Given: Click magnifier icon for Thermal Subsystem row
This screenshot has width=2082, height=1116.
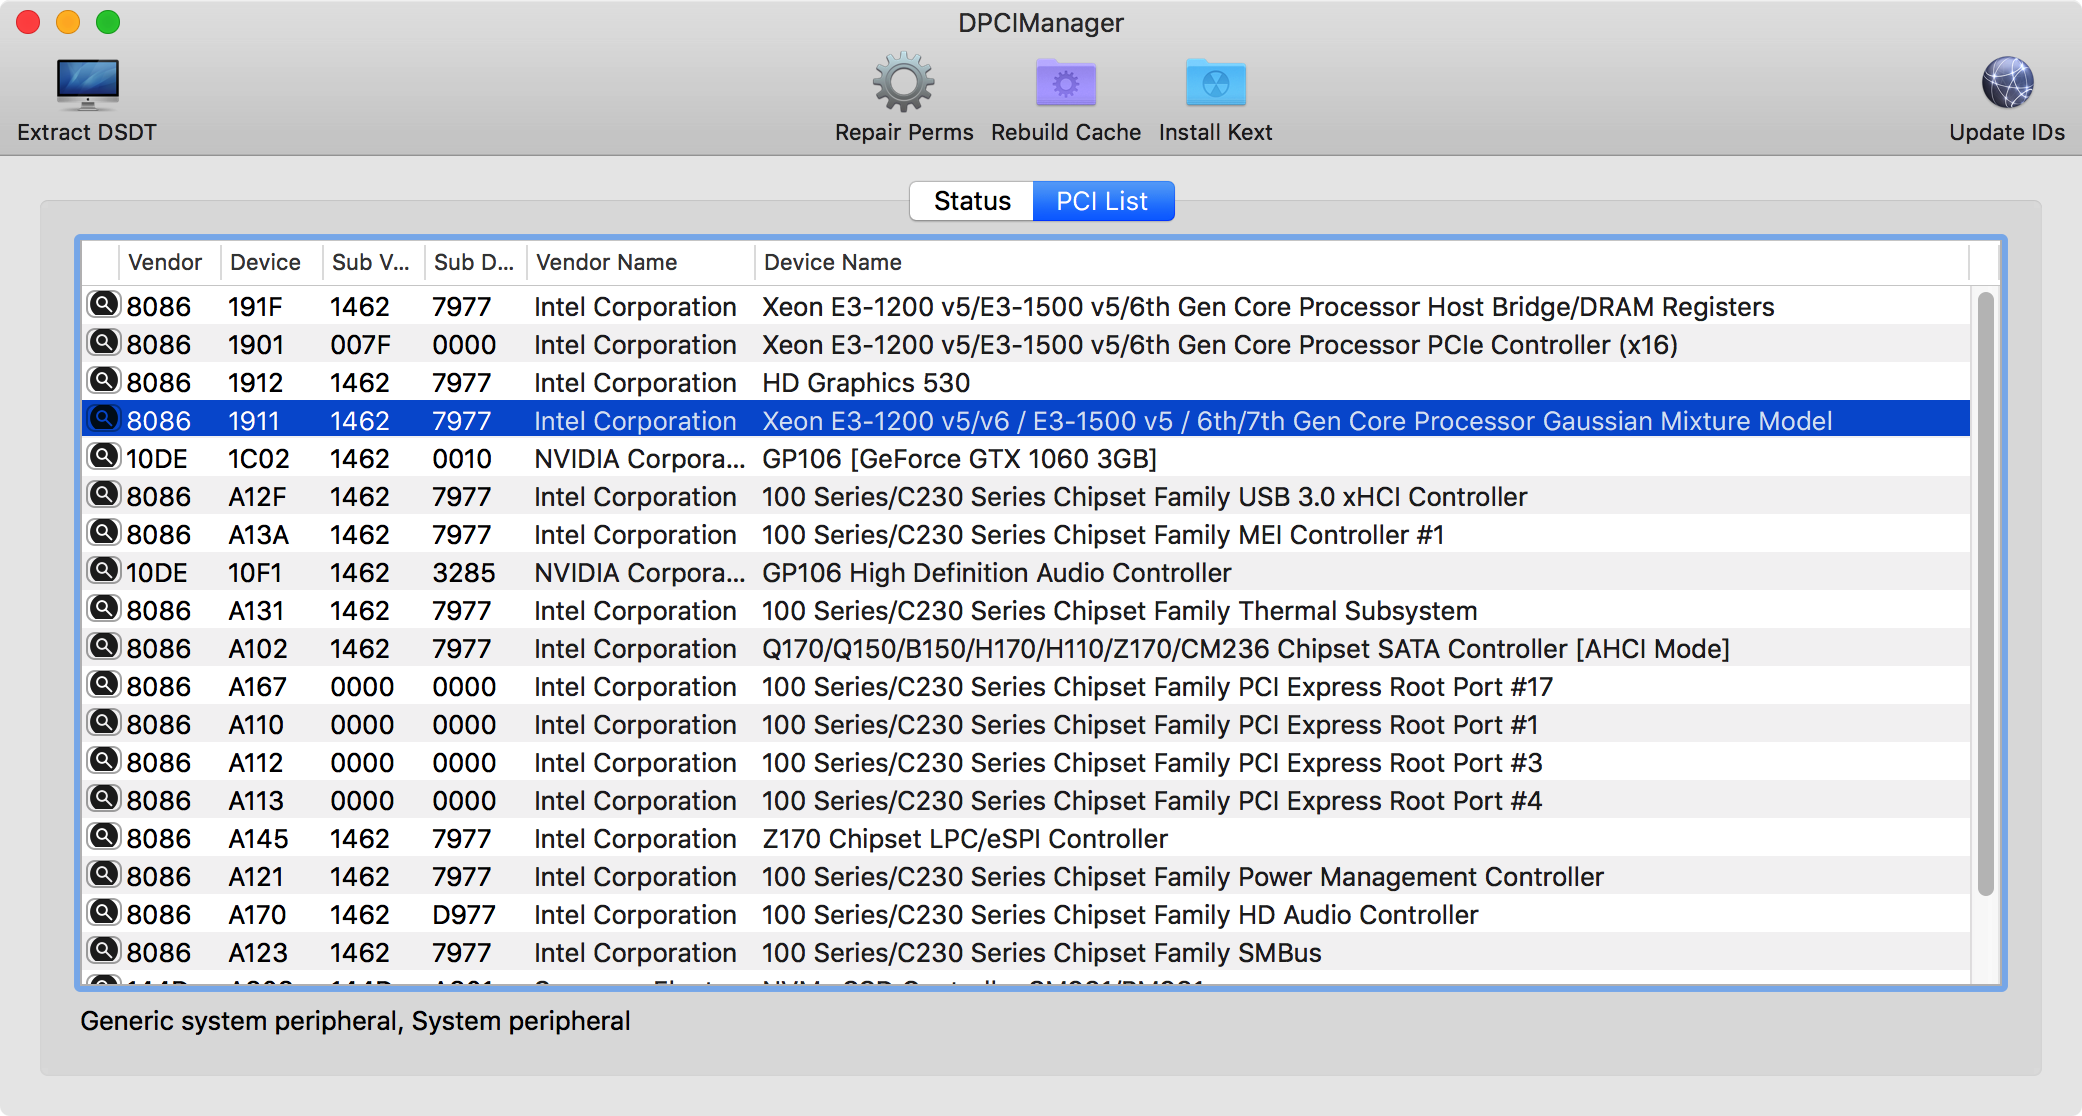Looking at the screenshot, I should click(103, 608).
